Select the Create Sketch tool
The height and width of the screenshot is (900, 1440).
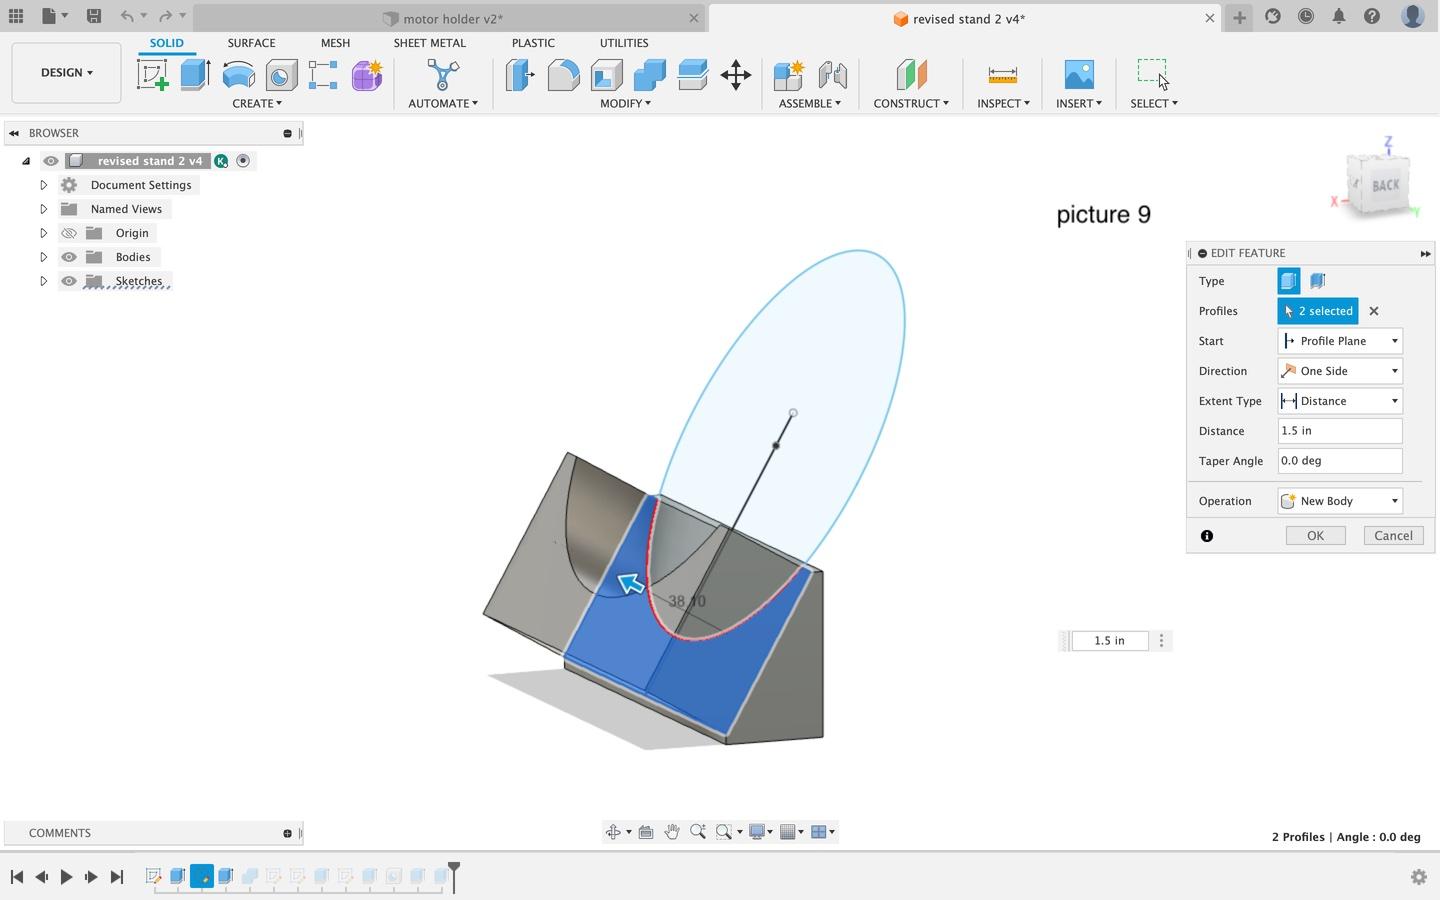click(153, 75)
